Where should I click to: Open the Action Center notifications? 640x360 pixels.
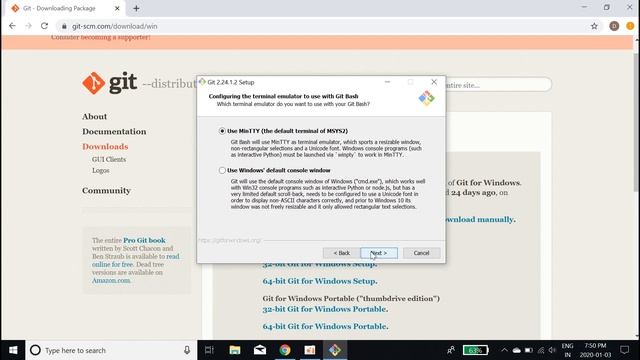click(624, 350)
